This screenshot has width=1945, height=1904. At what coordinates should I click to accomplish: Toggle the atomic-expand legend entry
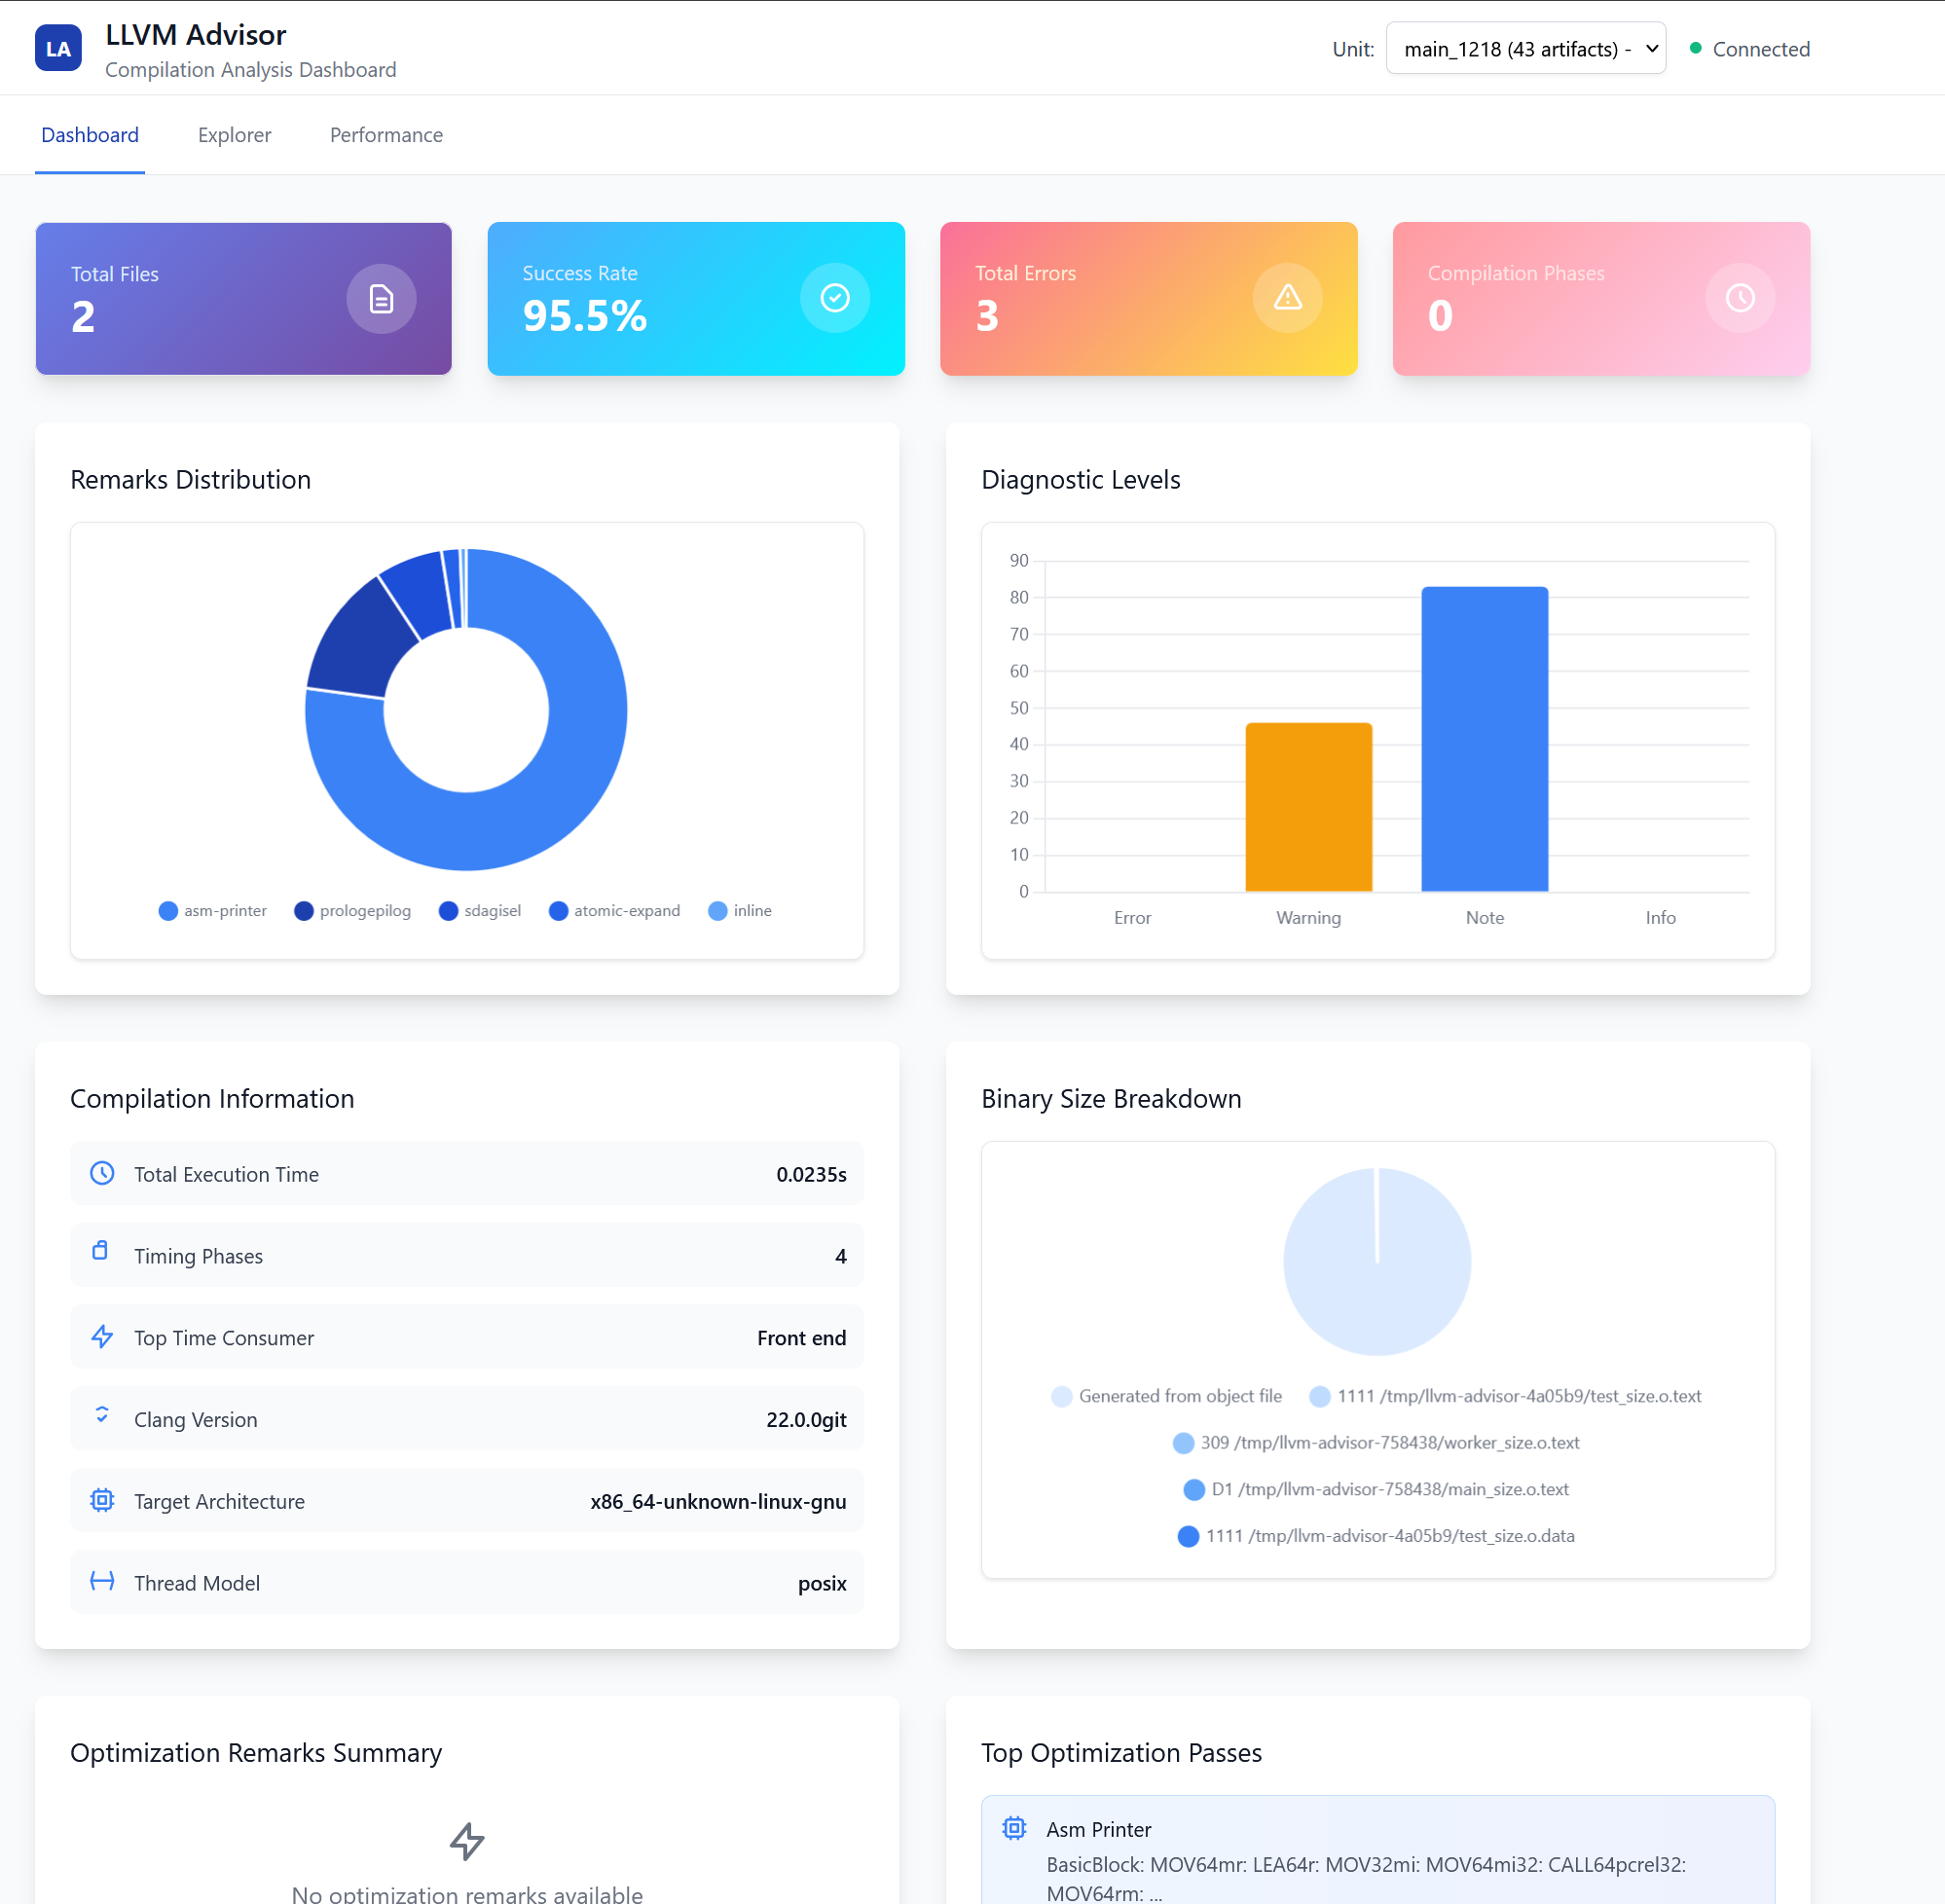pyautogui.click(x=614, y=910)
